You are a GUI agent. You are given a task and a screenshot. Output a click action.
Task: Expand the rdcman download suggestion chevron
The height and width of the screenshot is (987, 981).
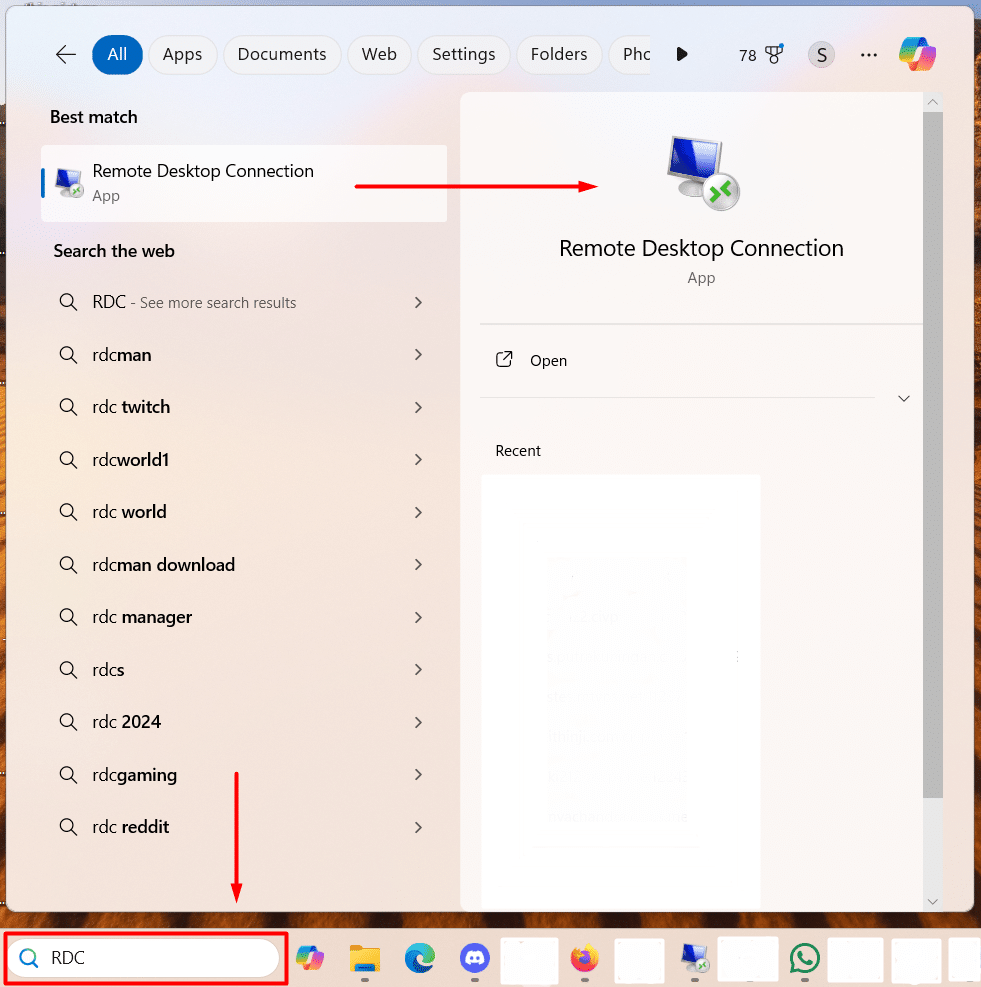[x=418, y=565]
